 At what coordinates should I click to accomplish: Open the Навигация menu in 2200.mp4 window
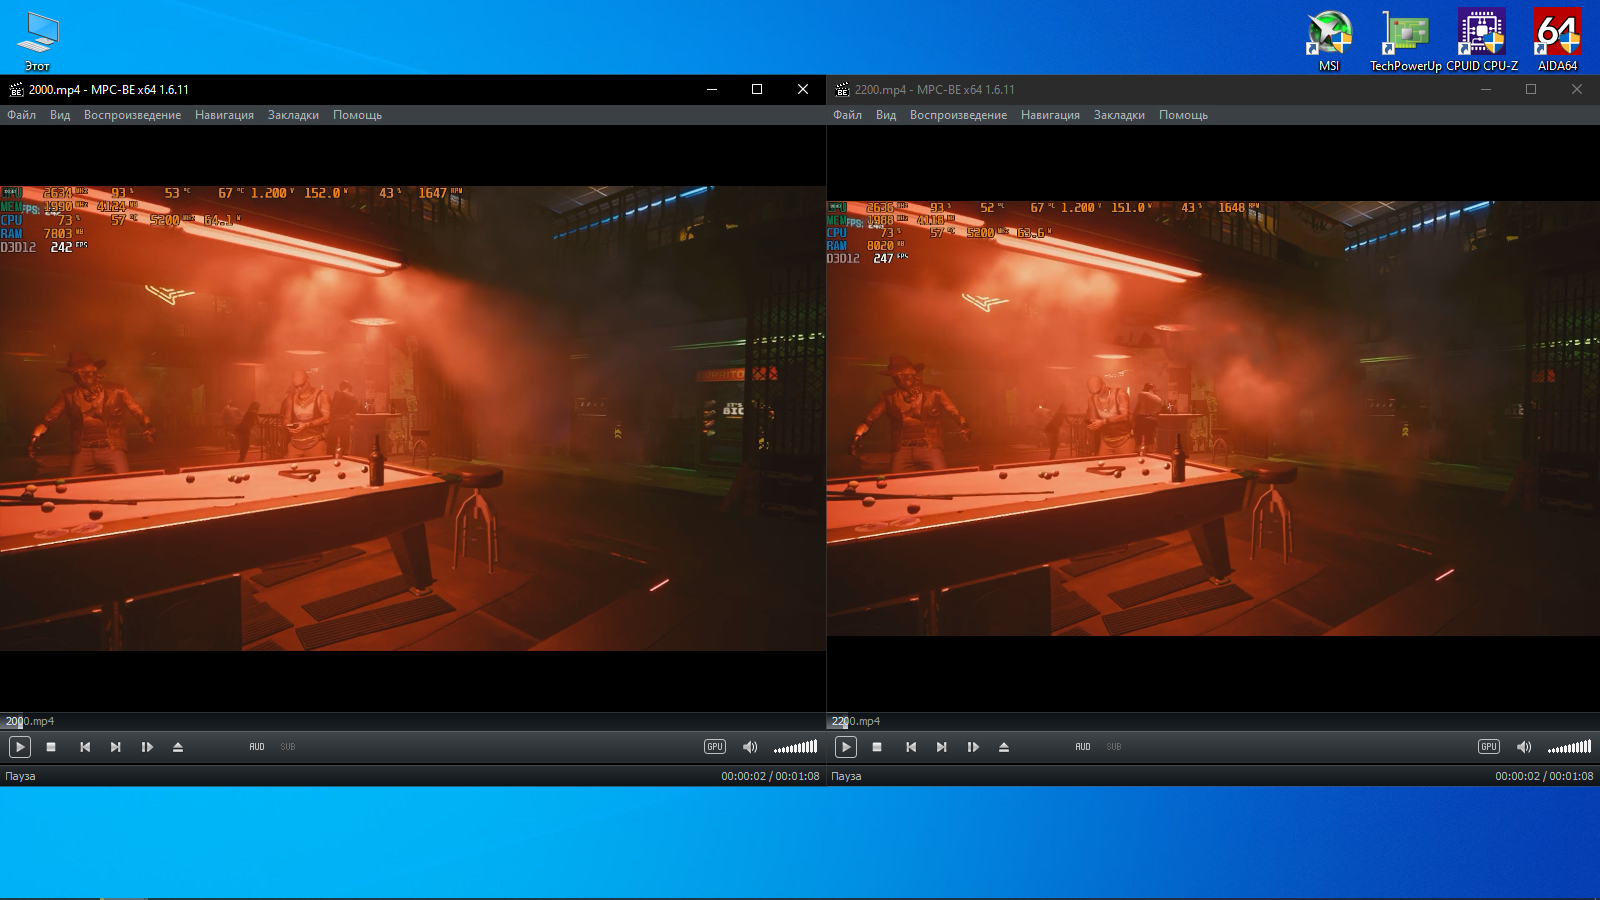click(1050, 115)
